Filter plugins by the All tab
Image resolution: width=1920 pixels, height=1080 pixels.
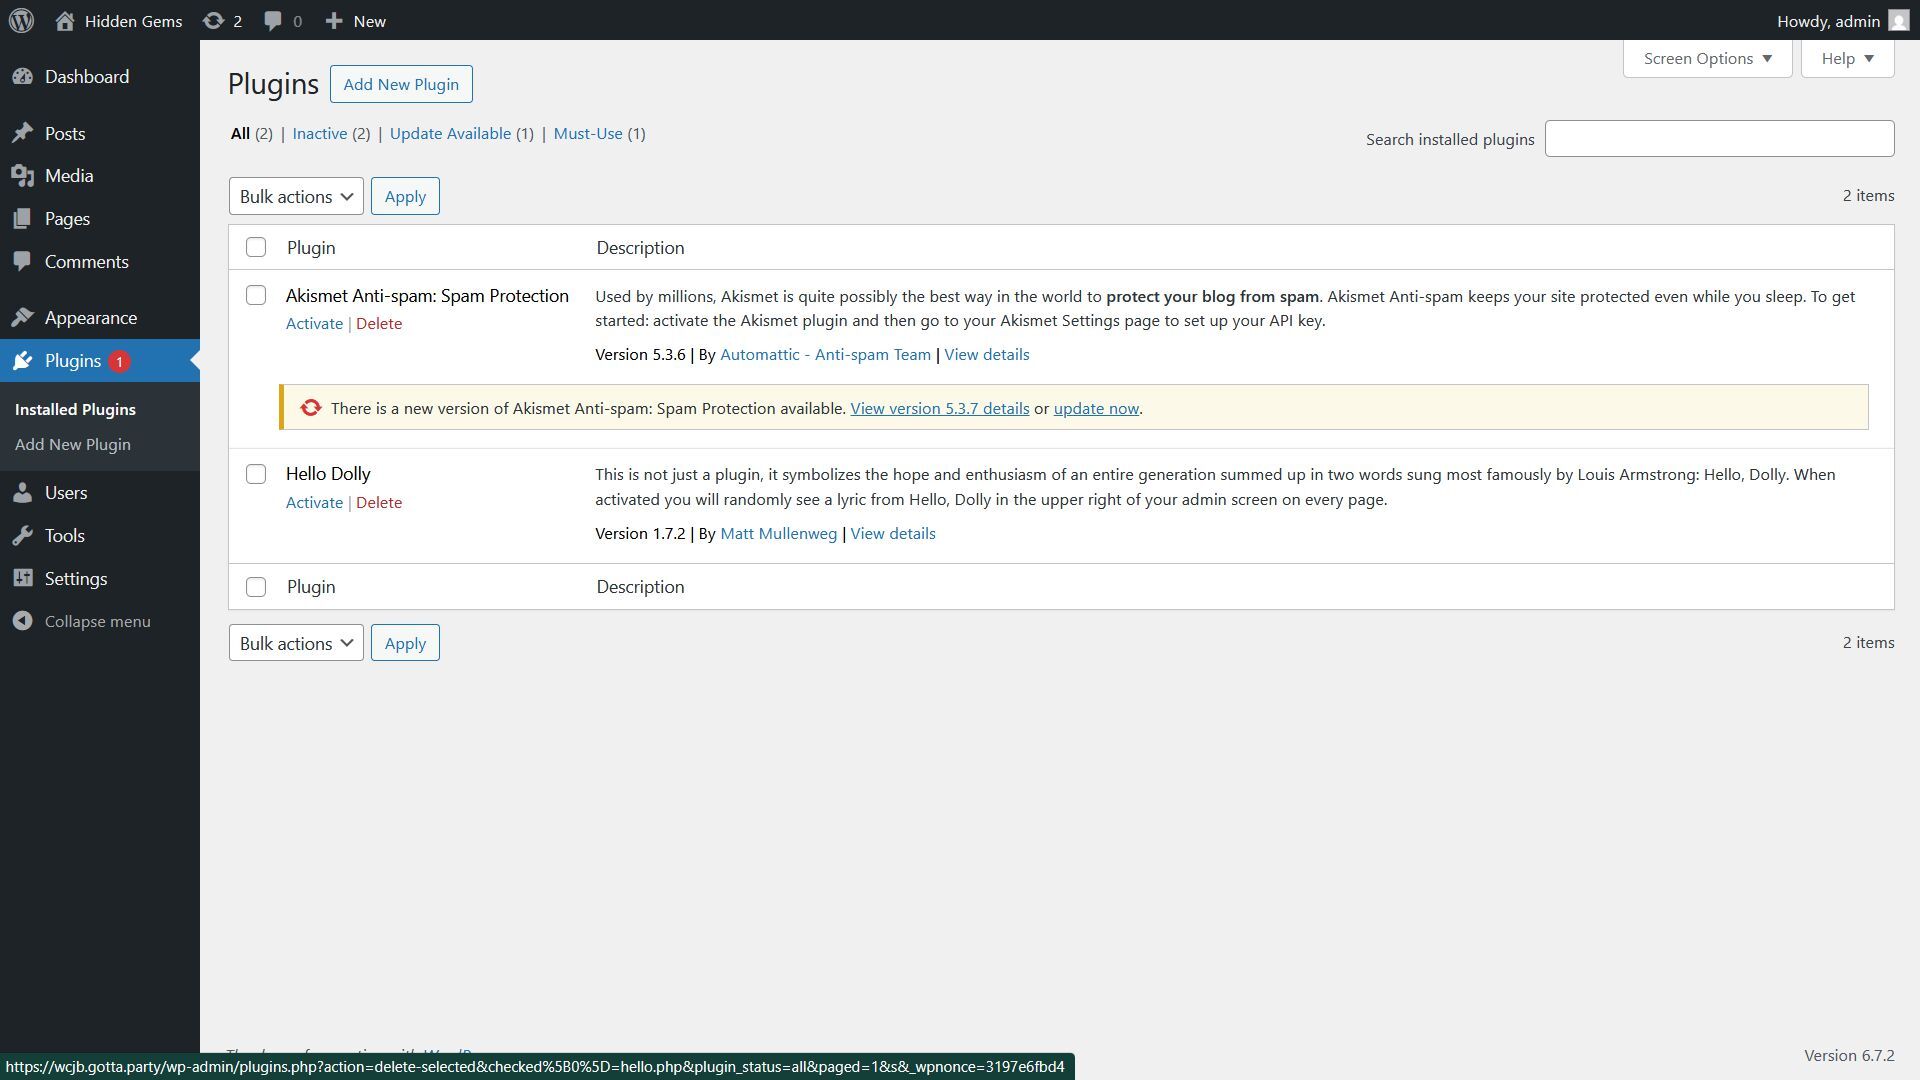[240, 133]
